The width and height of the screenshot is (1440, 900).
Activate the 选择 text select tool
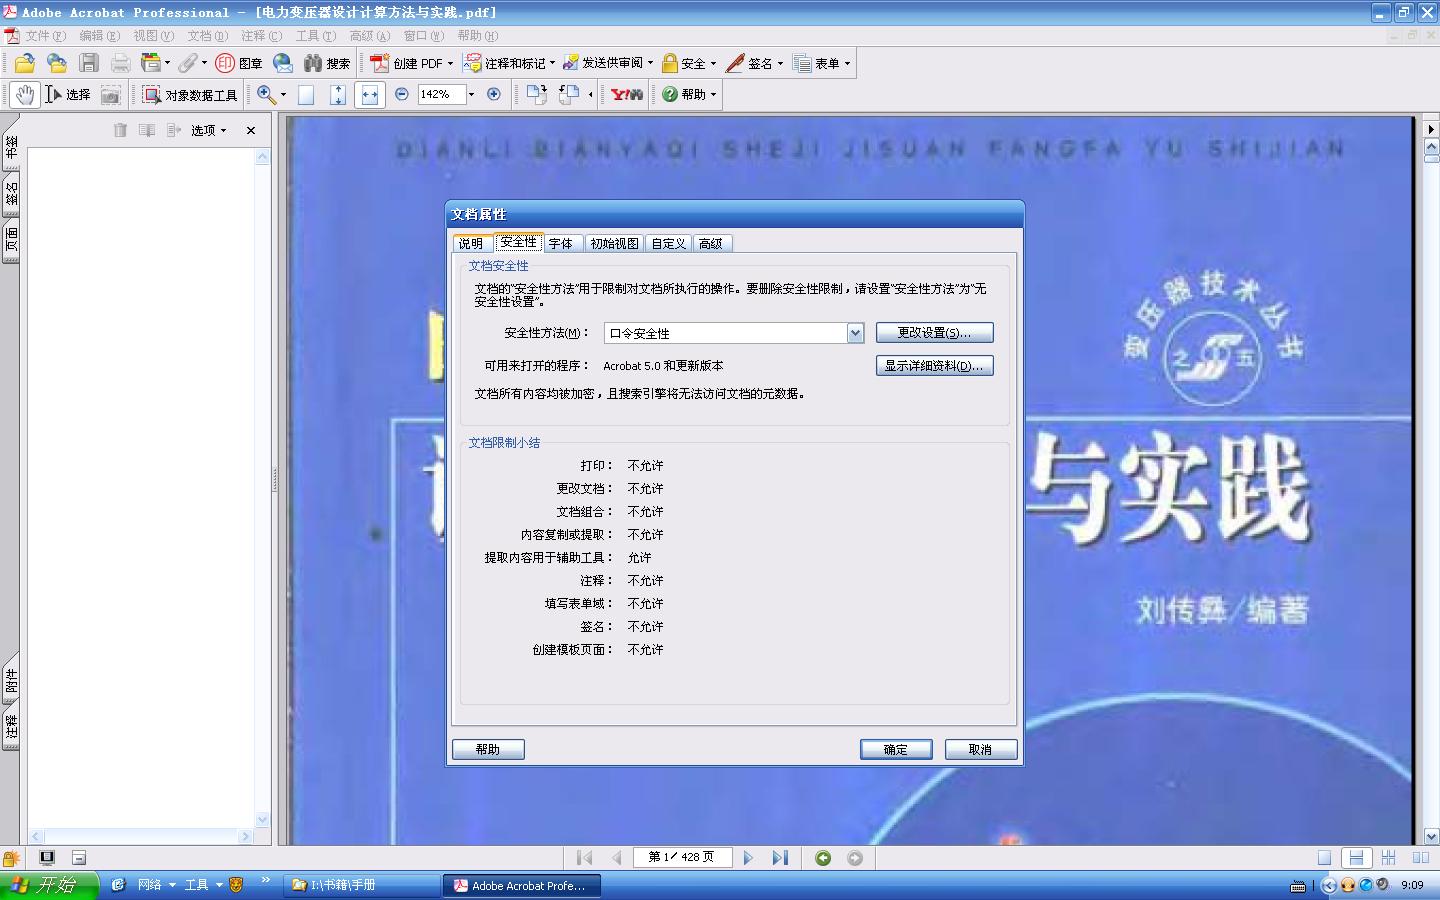[x=68, y=95]
